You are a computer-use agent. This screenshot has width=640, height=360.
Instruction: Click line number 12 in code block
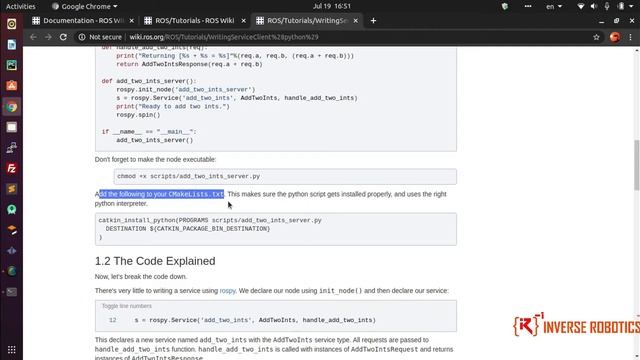click(113, 320)
